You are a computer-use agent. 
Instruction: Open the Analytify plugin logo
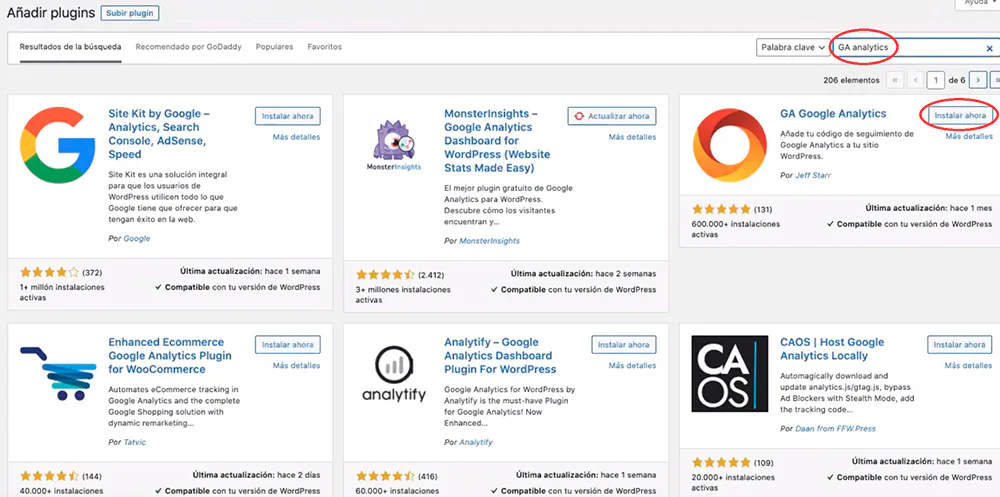pos(393,373)
